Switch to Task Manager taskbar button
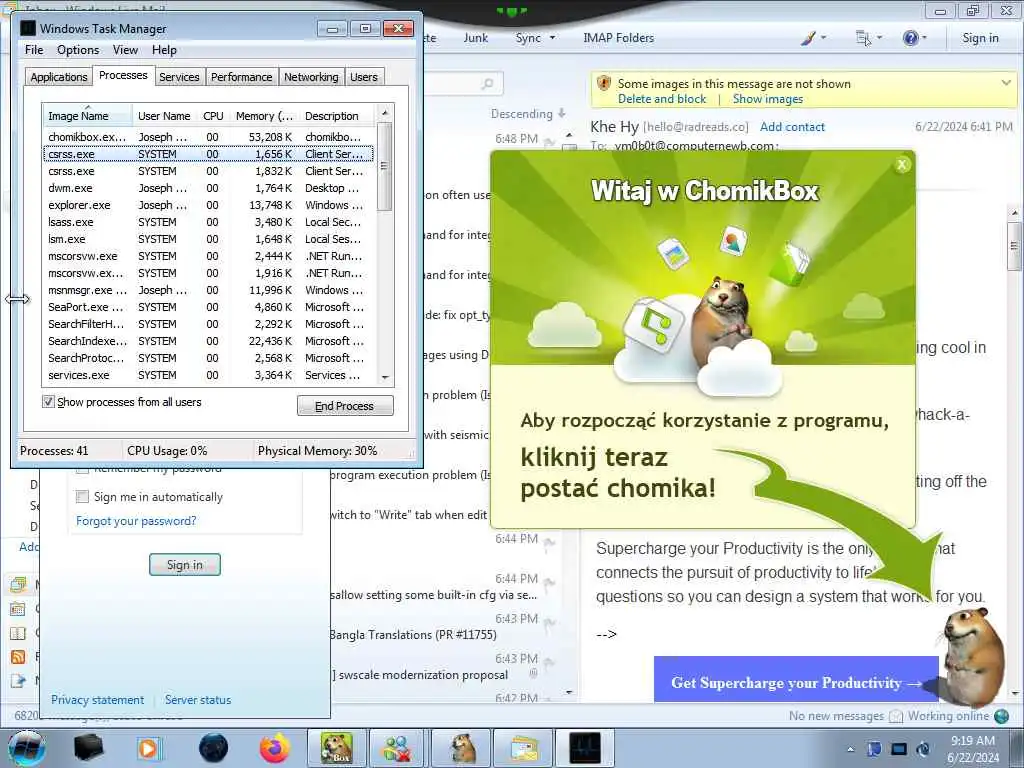The height and width of the screenshot is (768, 1024). [584, 748]
